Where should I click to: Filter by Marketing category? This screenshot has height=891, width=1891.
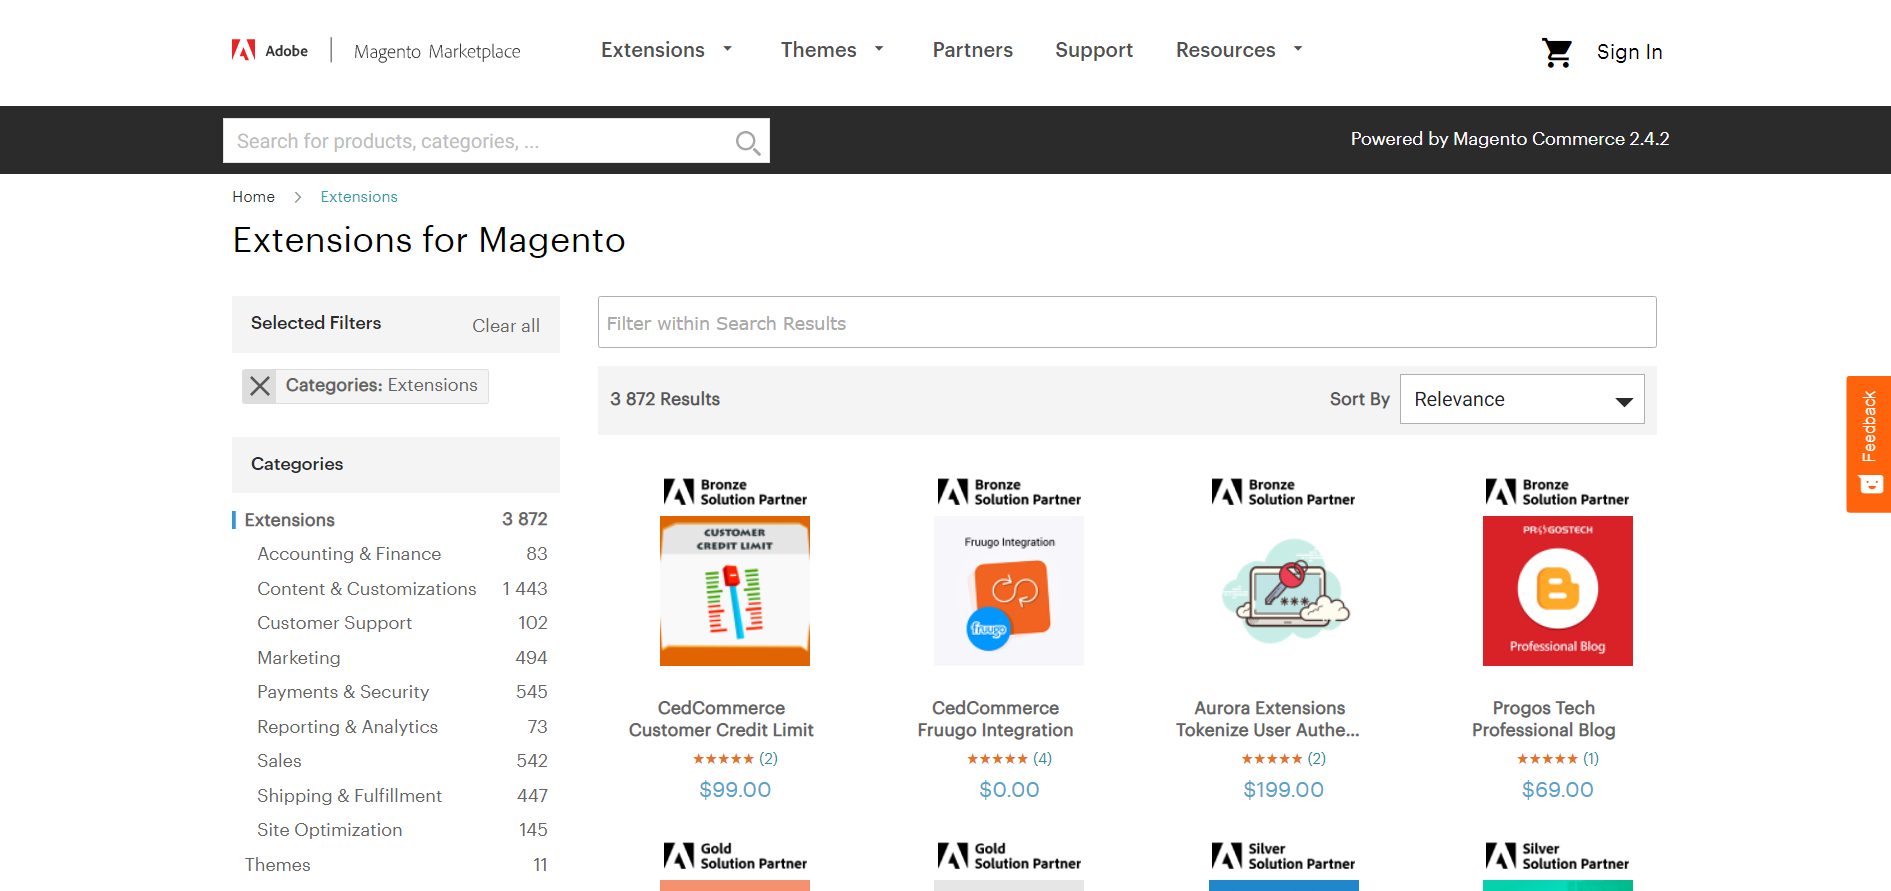[x=299, y=658]
